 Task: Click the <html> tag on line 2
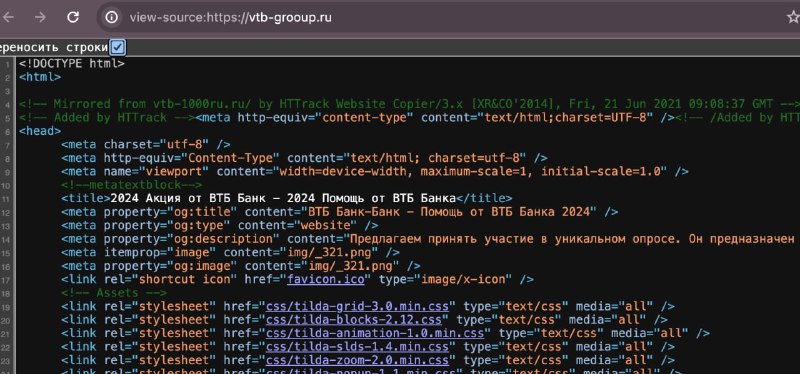[x=40, y=77]
